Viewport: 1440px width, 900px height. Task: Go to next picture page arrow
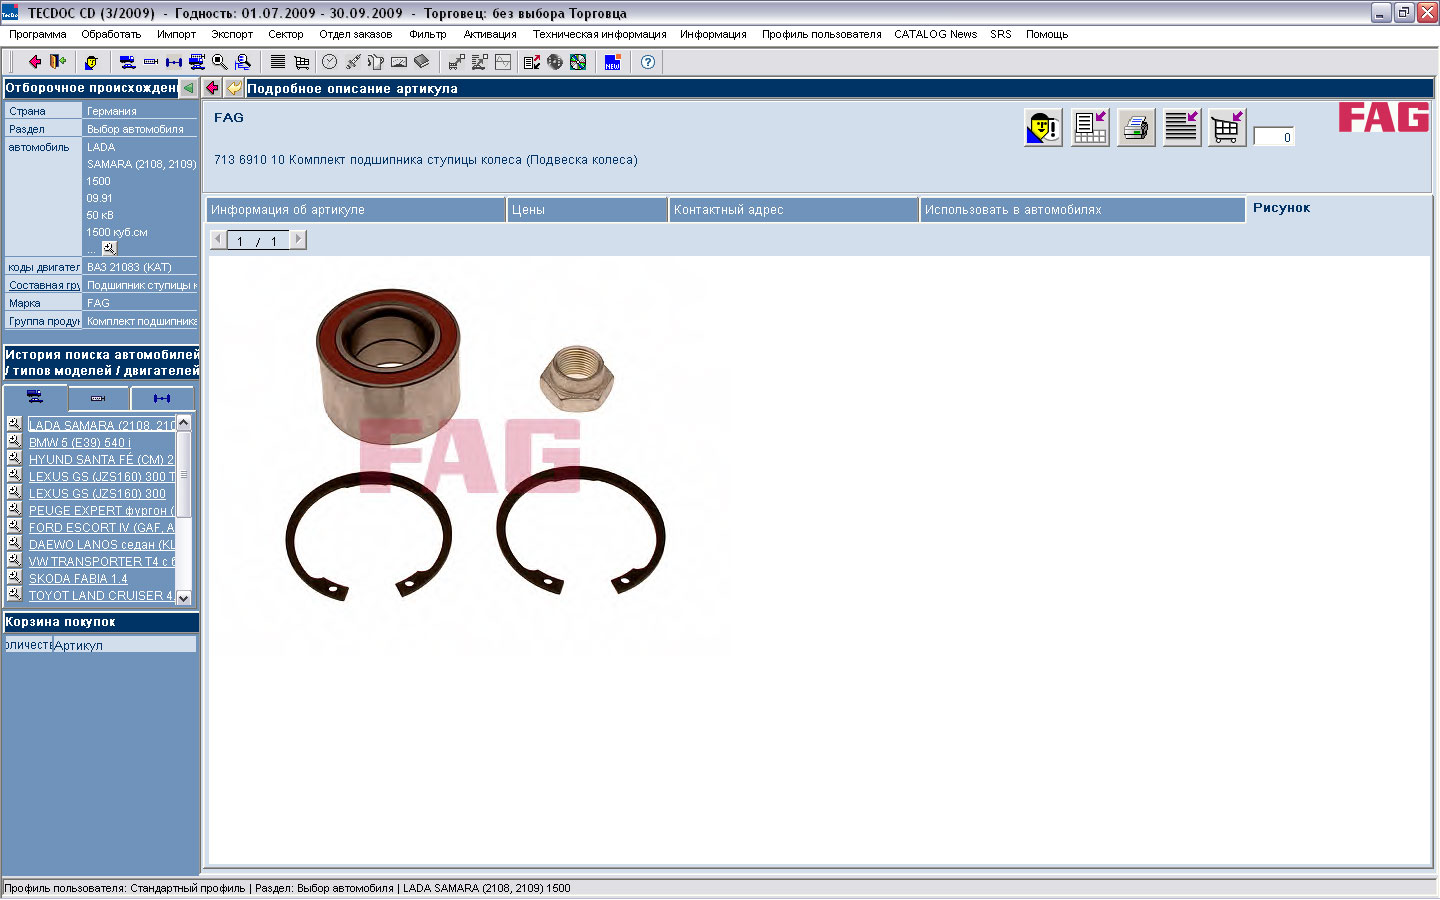(298, 240)
